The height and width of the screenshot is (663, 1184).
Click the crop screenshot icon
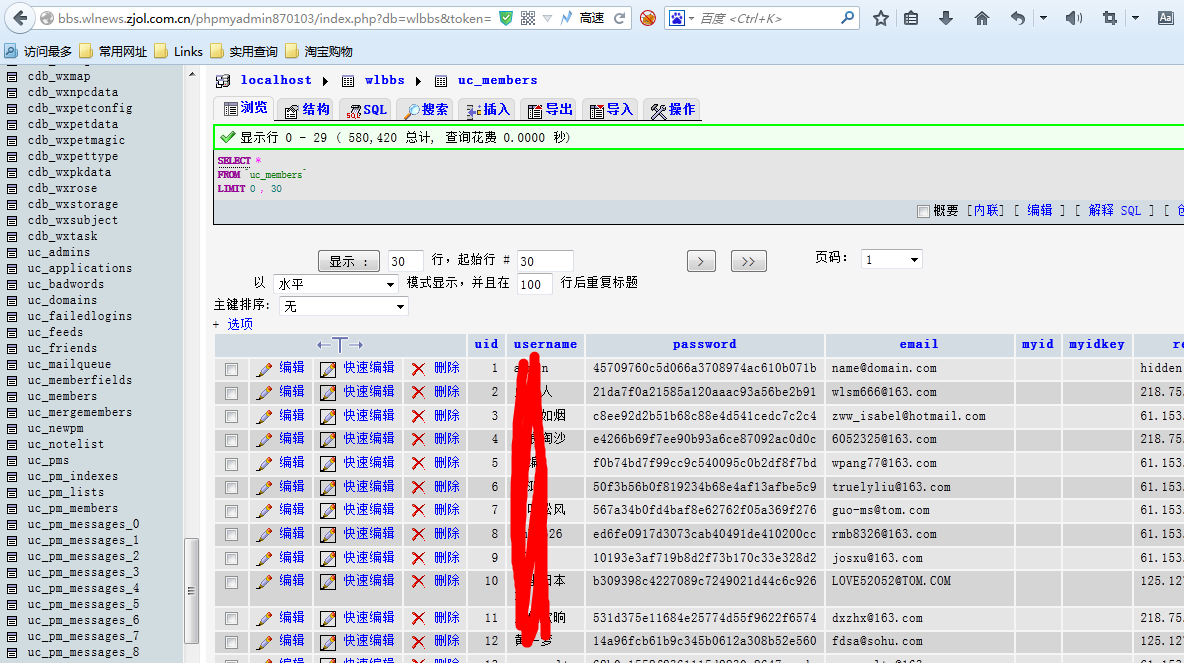point(1109,18)
